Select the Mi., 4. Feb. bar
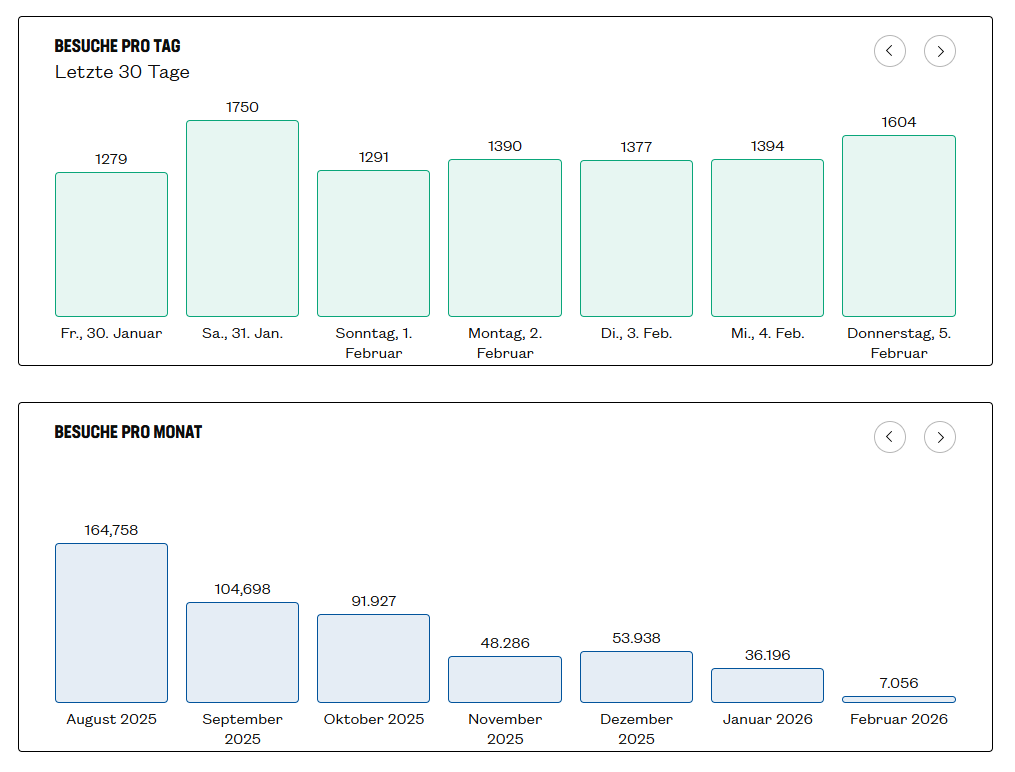 pos(767,238)
